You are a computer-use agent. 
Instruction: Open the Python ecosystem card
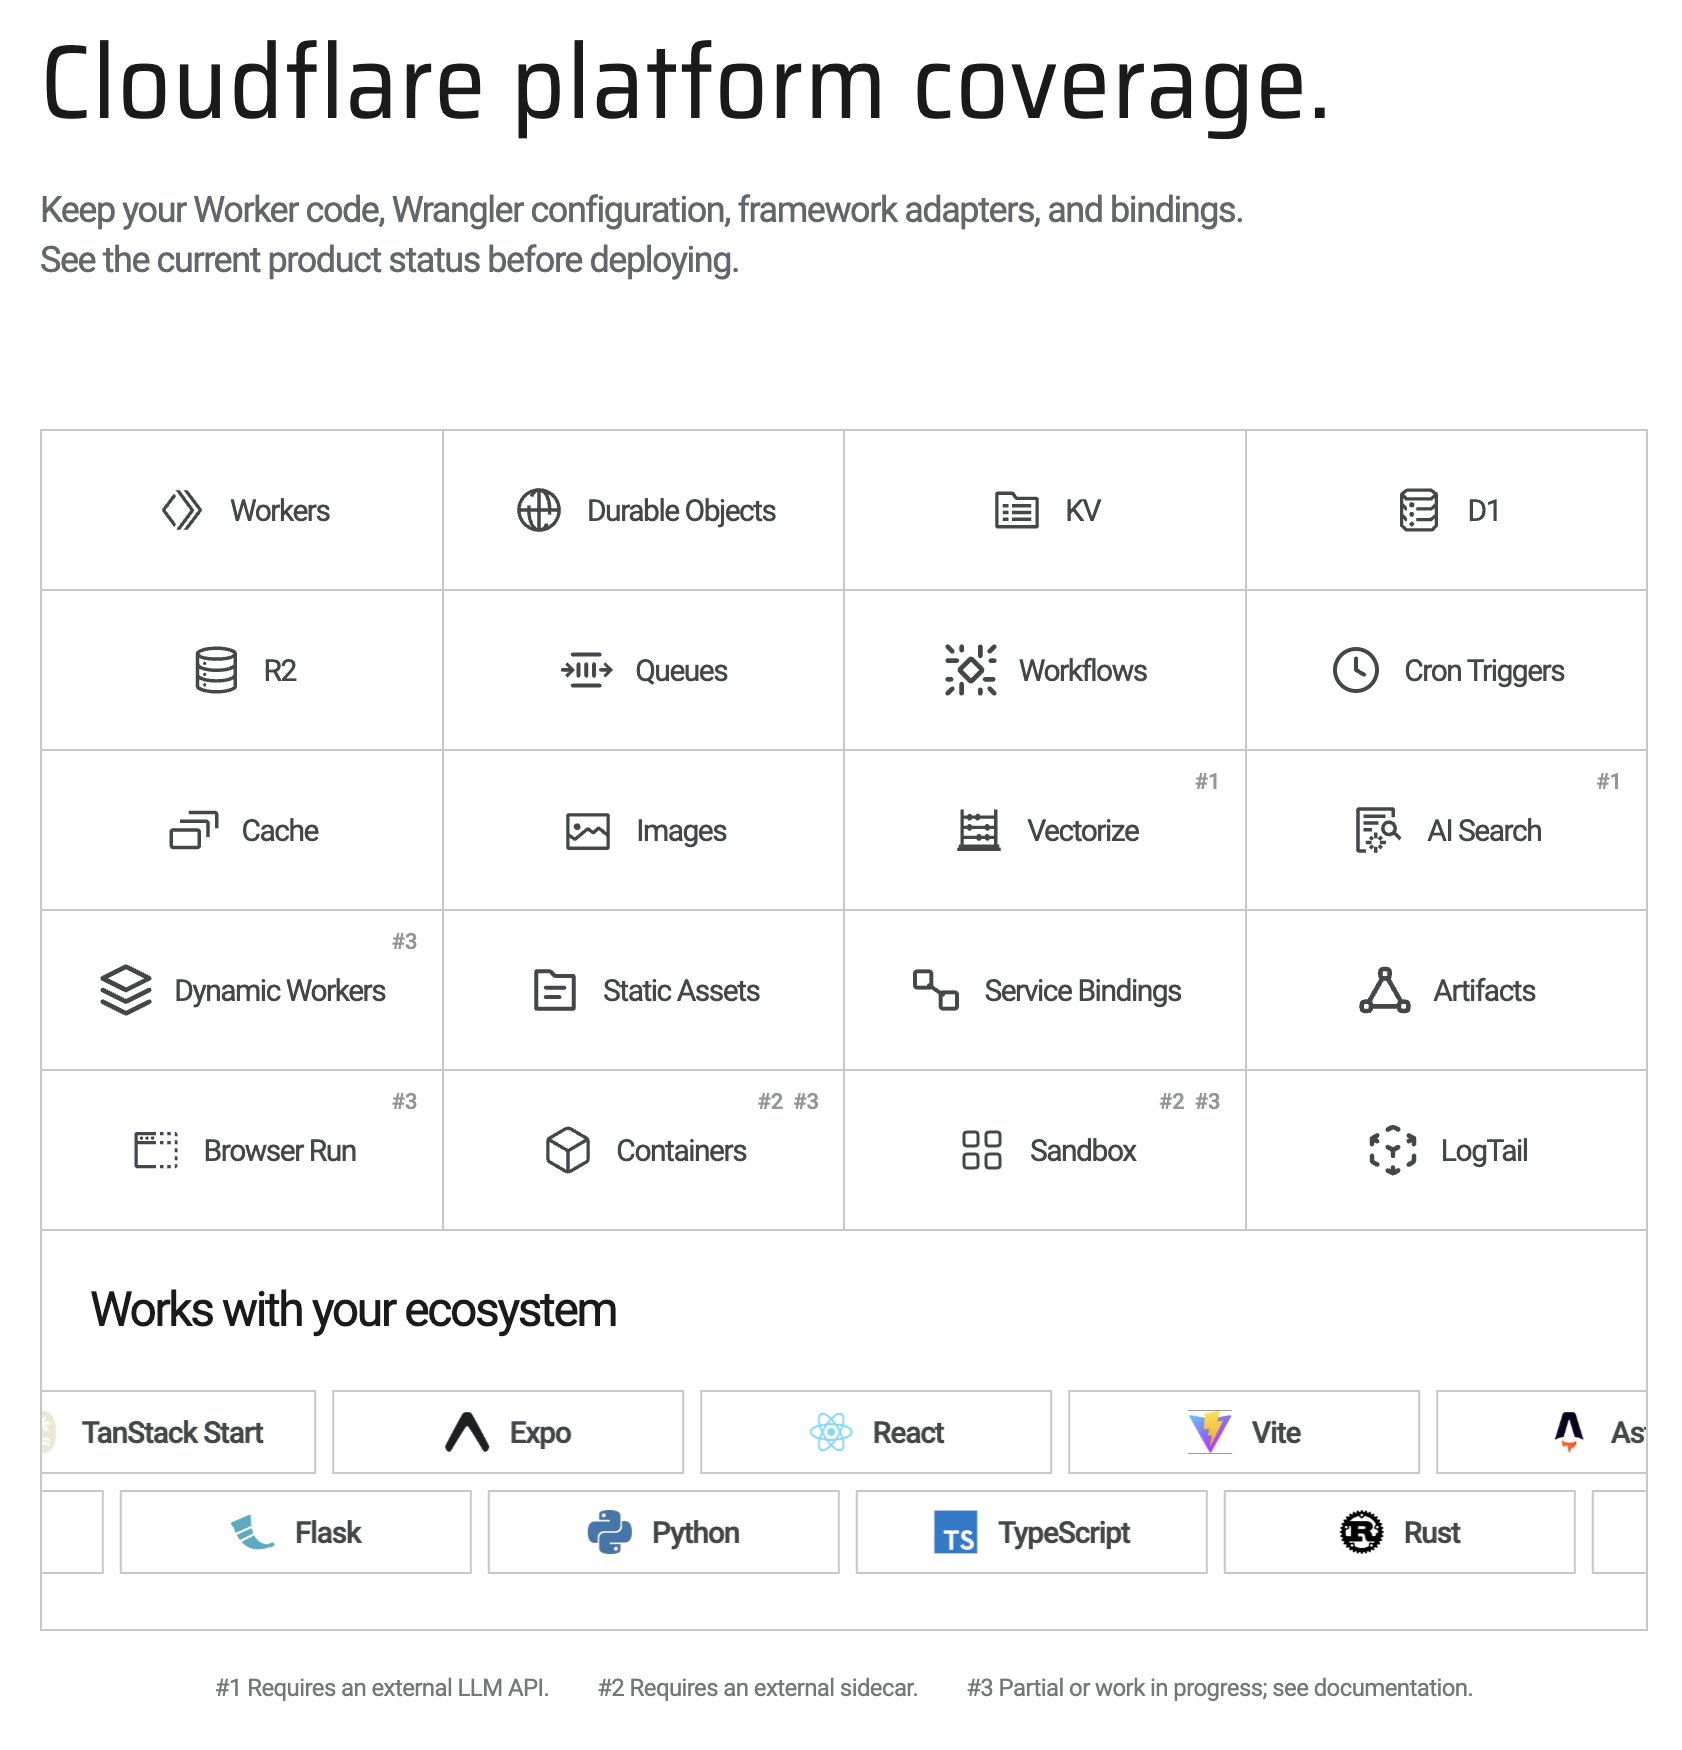(664, 1532)
